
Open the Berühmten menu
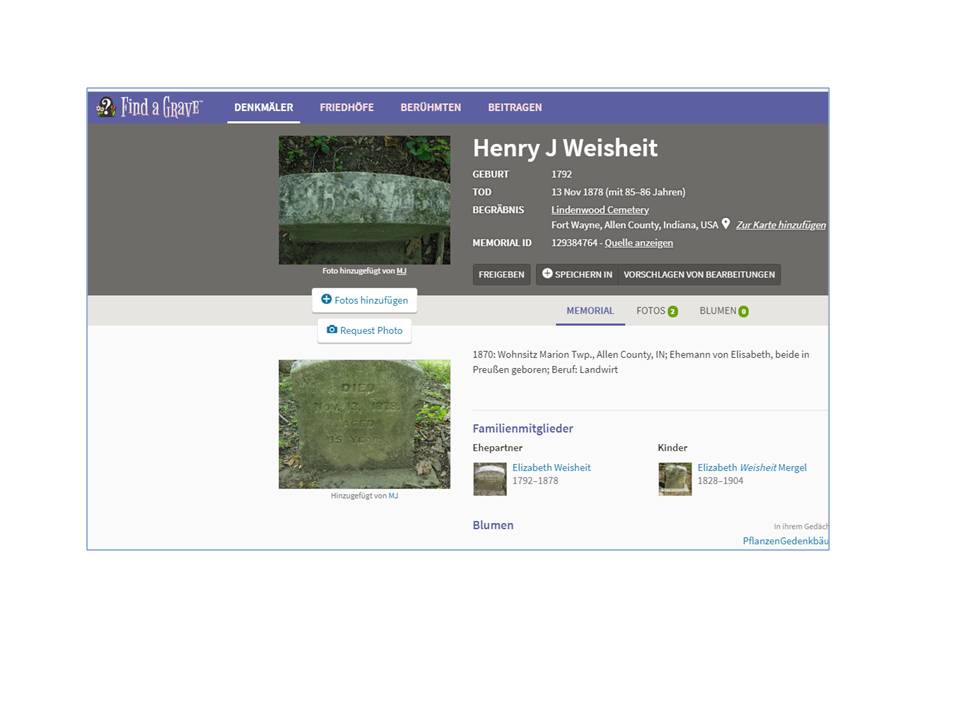(430, 107)
